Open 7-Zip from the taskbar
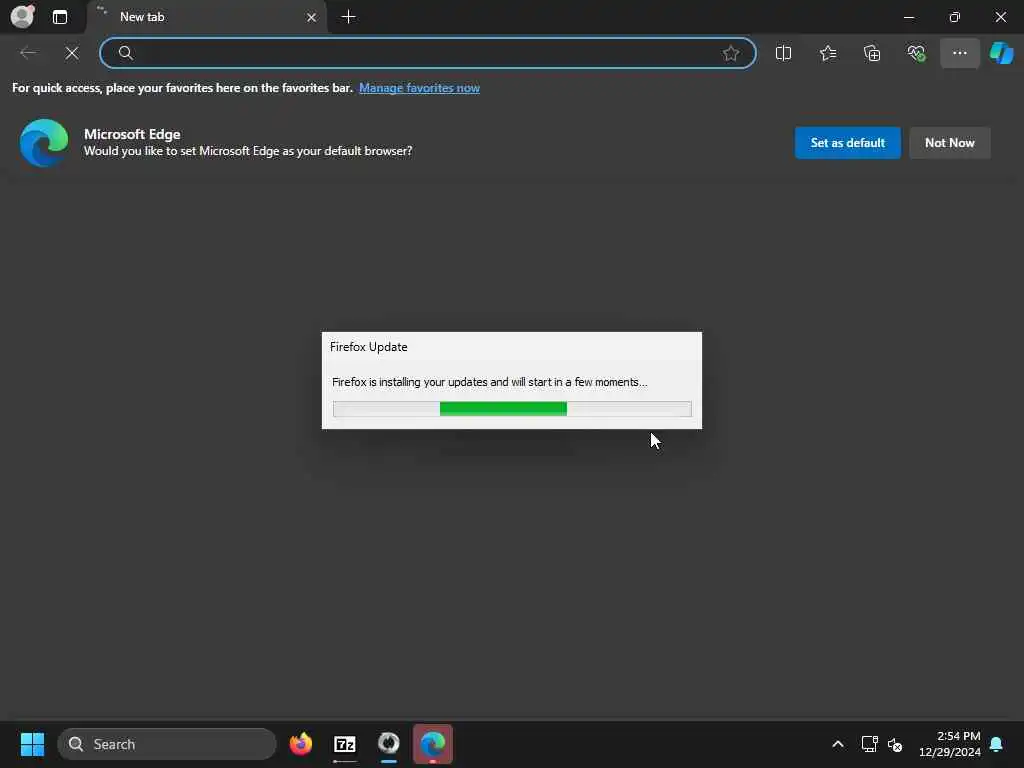The image size is (1024, 768). [x=345, y=744]
